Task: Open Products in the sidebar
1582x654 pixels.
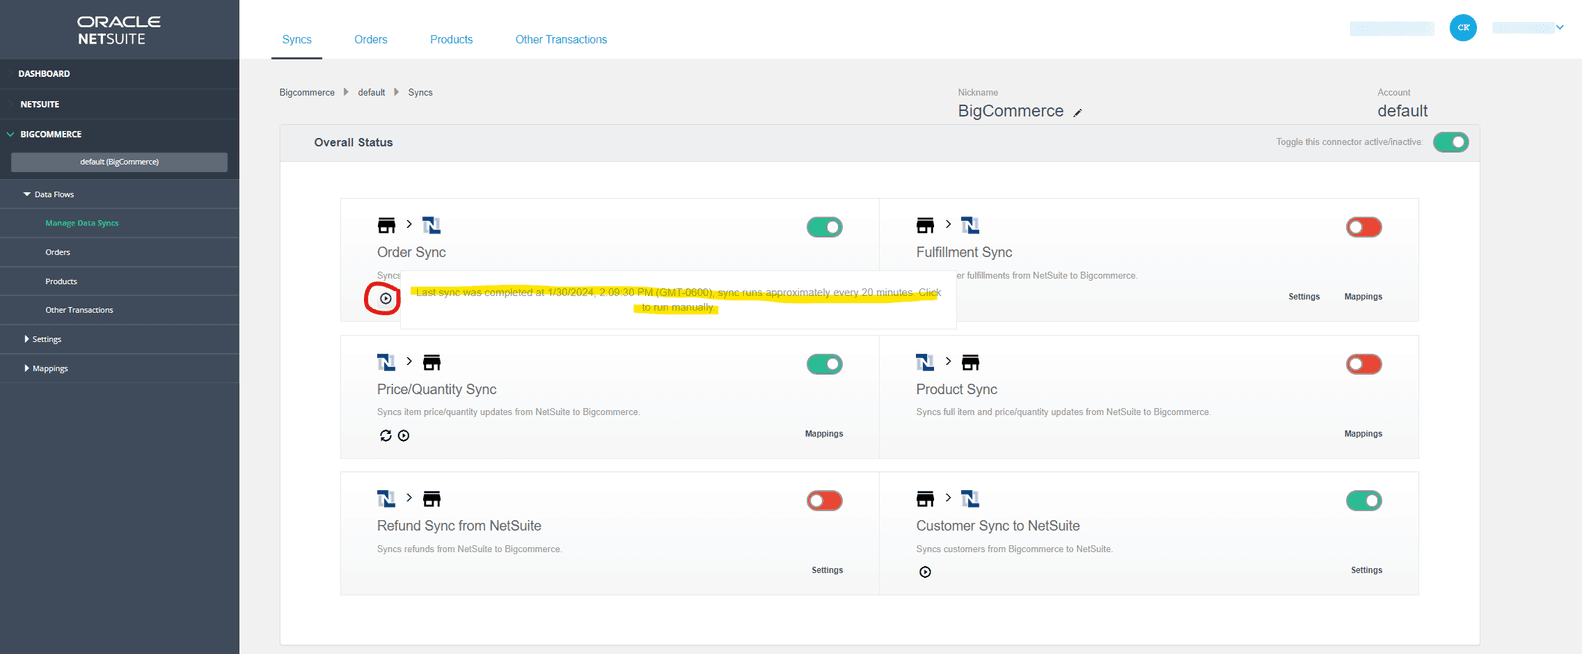Action: pos(61,281)
